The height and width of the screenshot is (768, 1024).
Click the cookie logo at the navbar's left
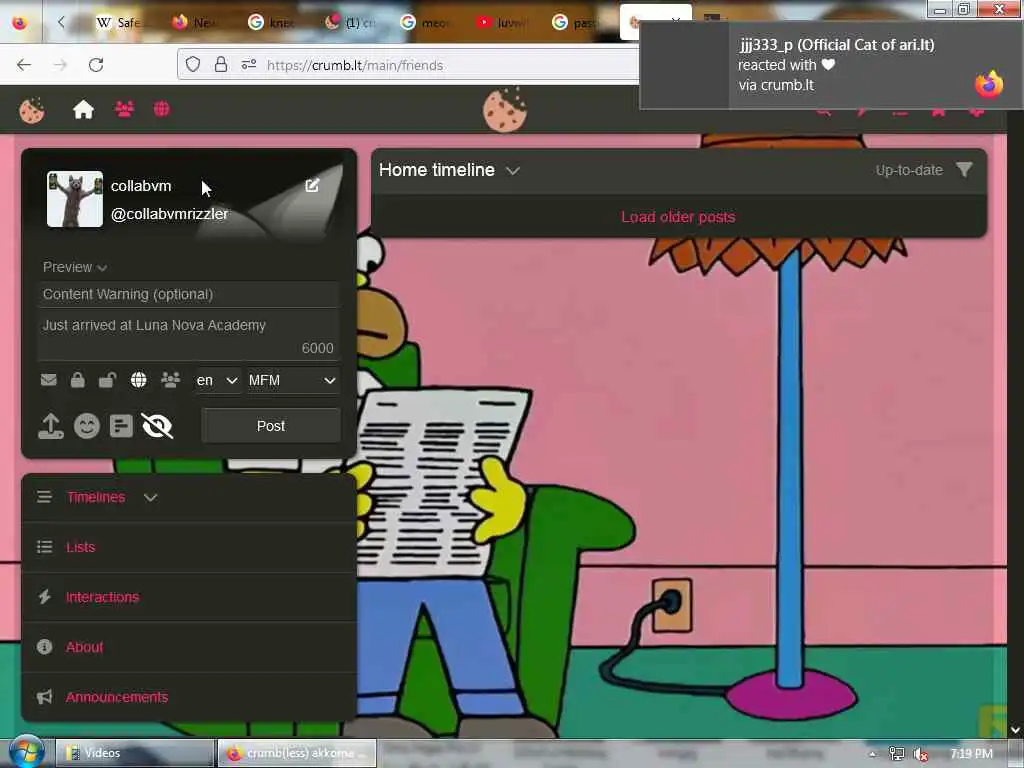[31, 110]
